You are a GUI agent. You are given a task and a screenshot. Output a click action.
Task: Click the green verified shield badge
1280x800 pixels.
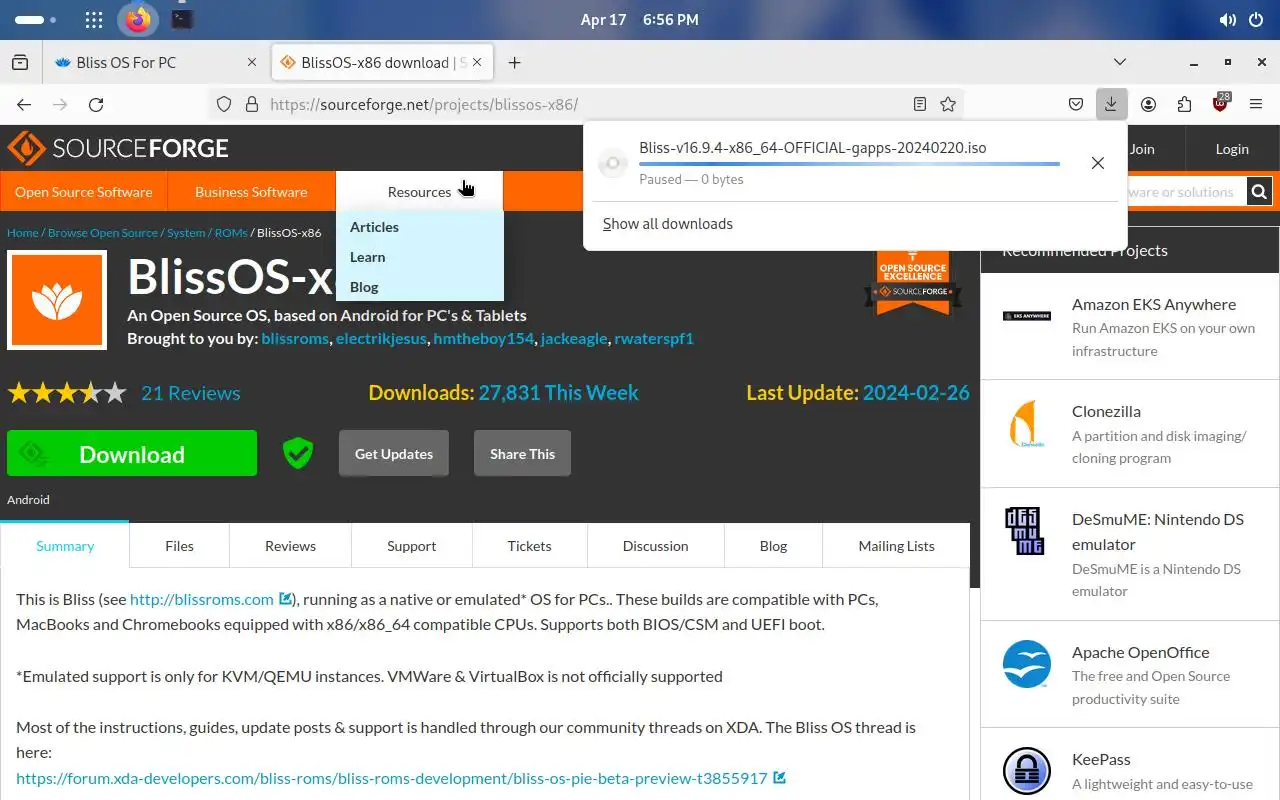point(297,453)
